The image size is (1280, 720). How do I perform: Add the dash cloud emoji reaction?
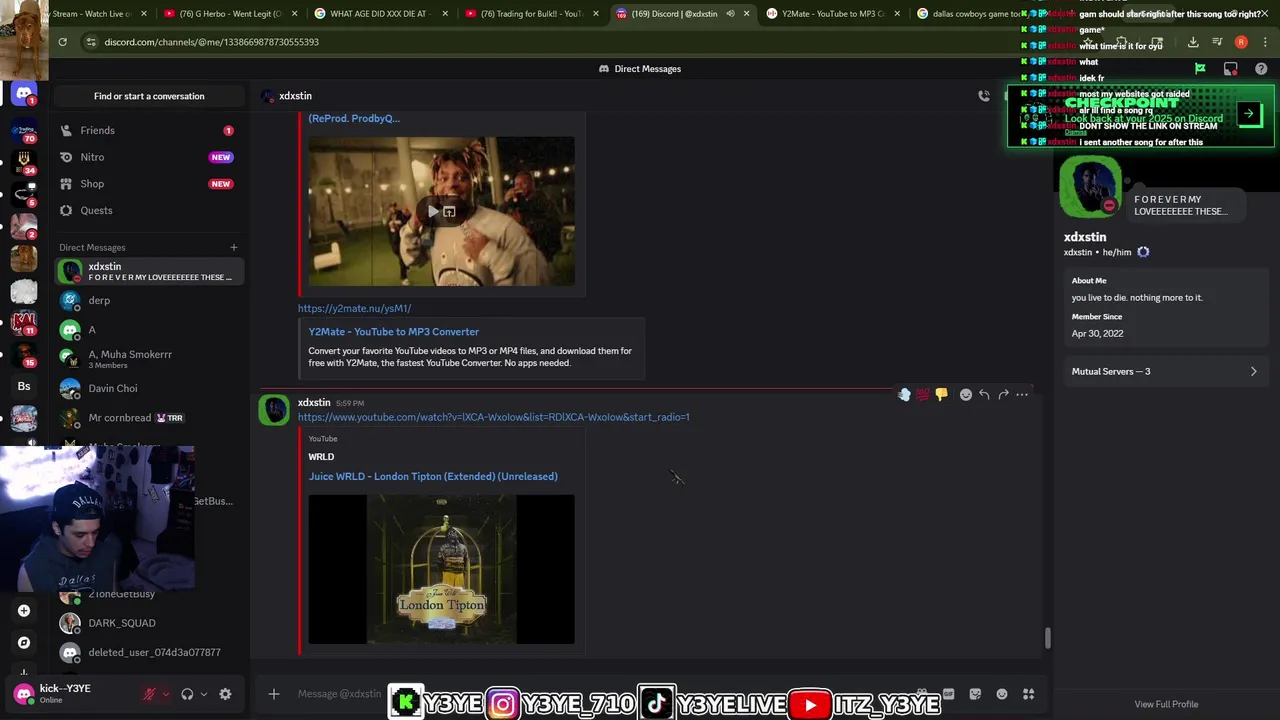tap(904, 395)
